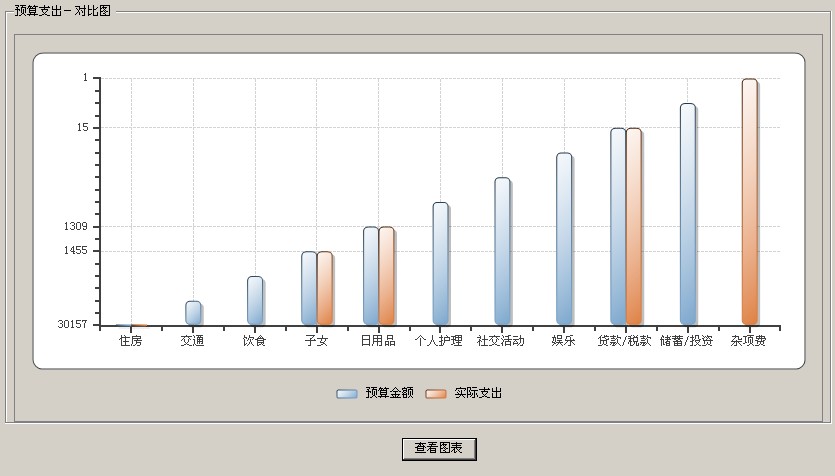The height and width of the screenshot is (476, 835).
Task: Click the blue budget bar for 个人护理
Action: point(440,264)
